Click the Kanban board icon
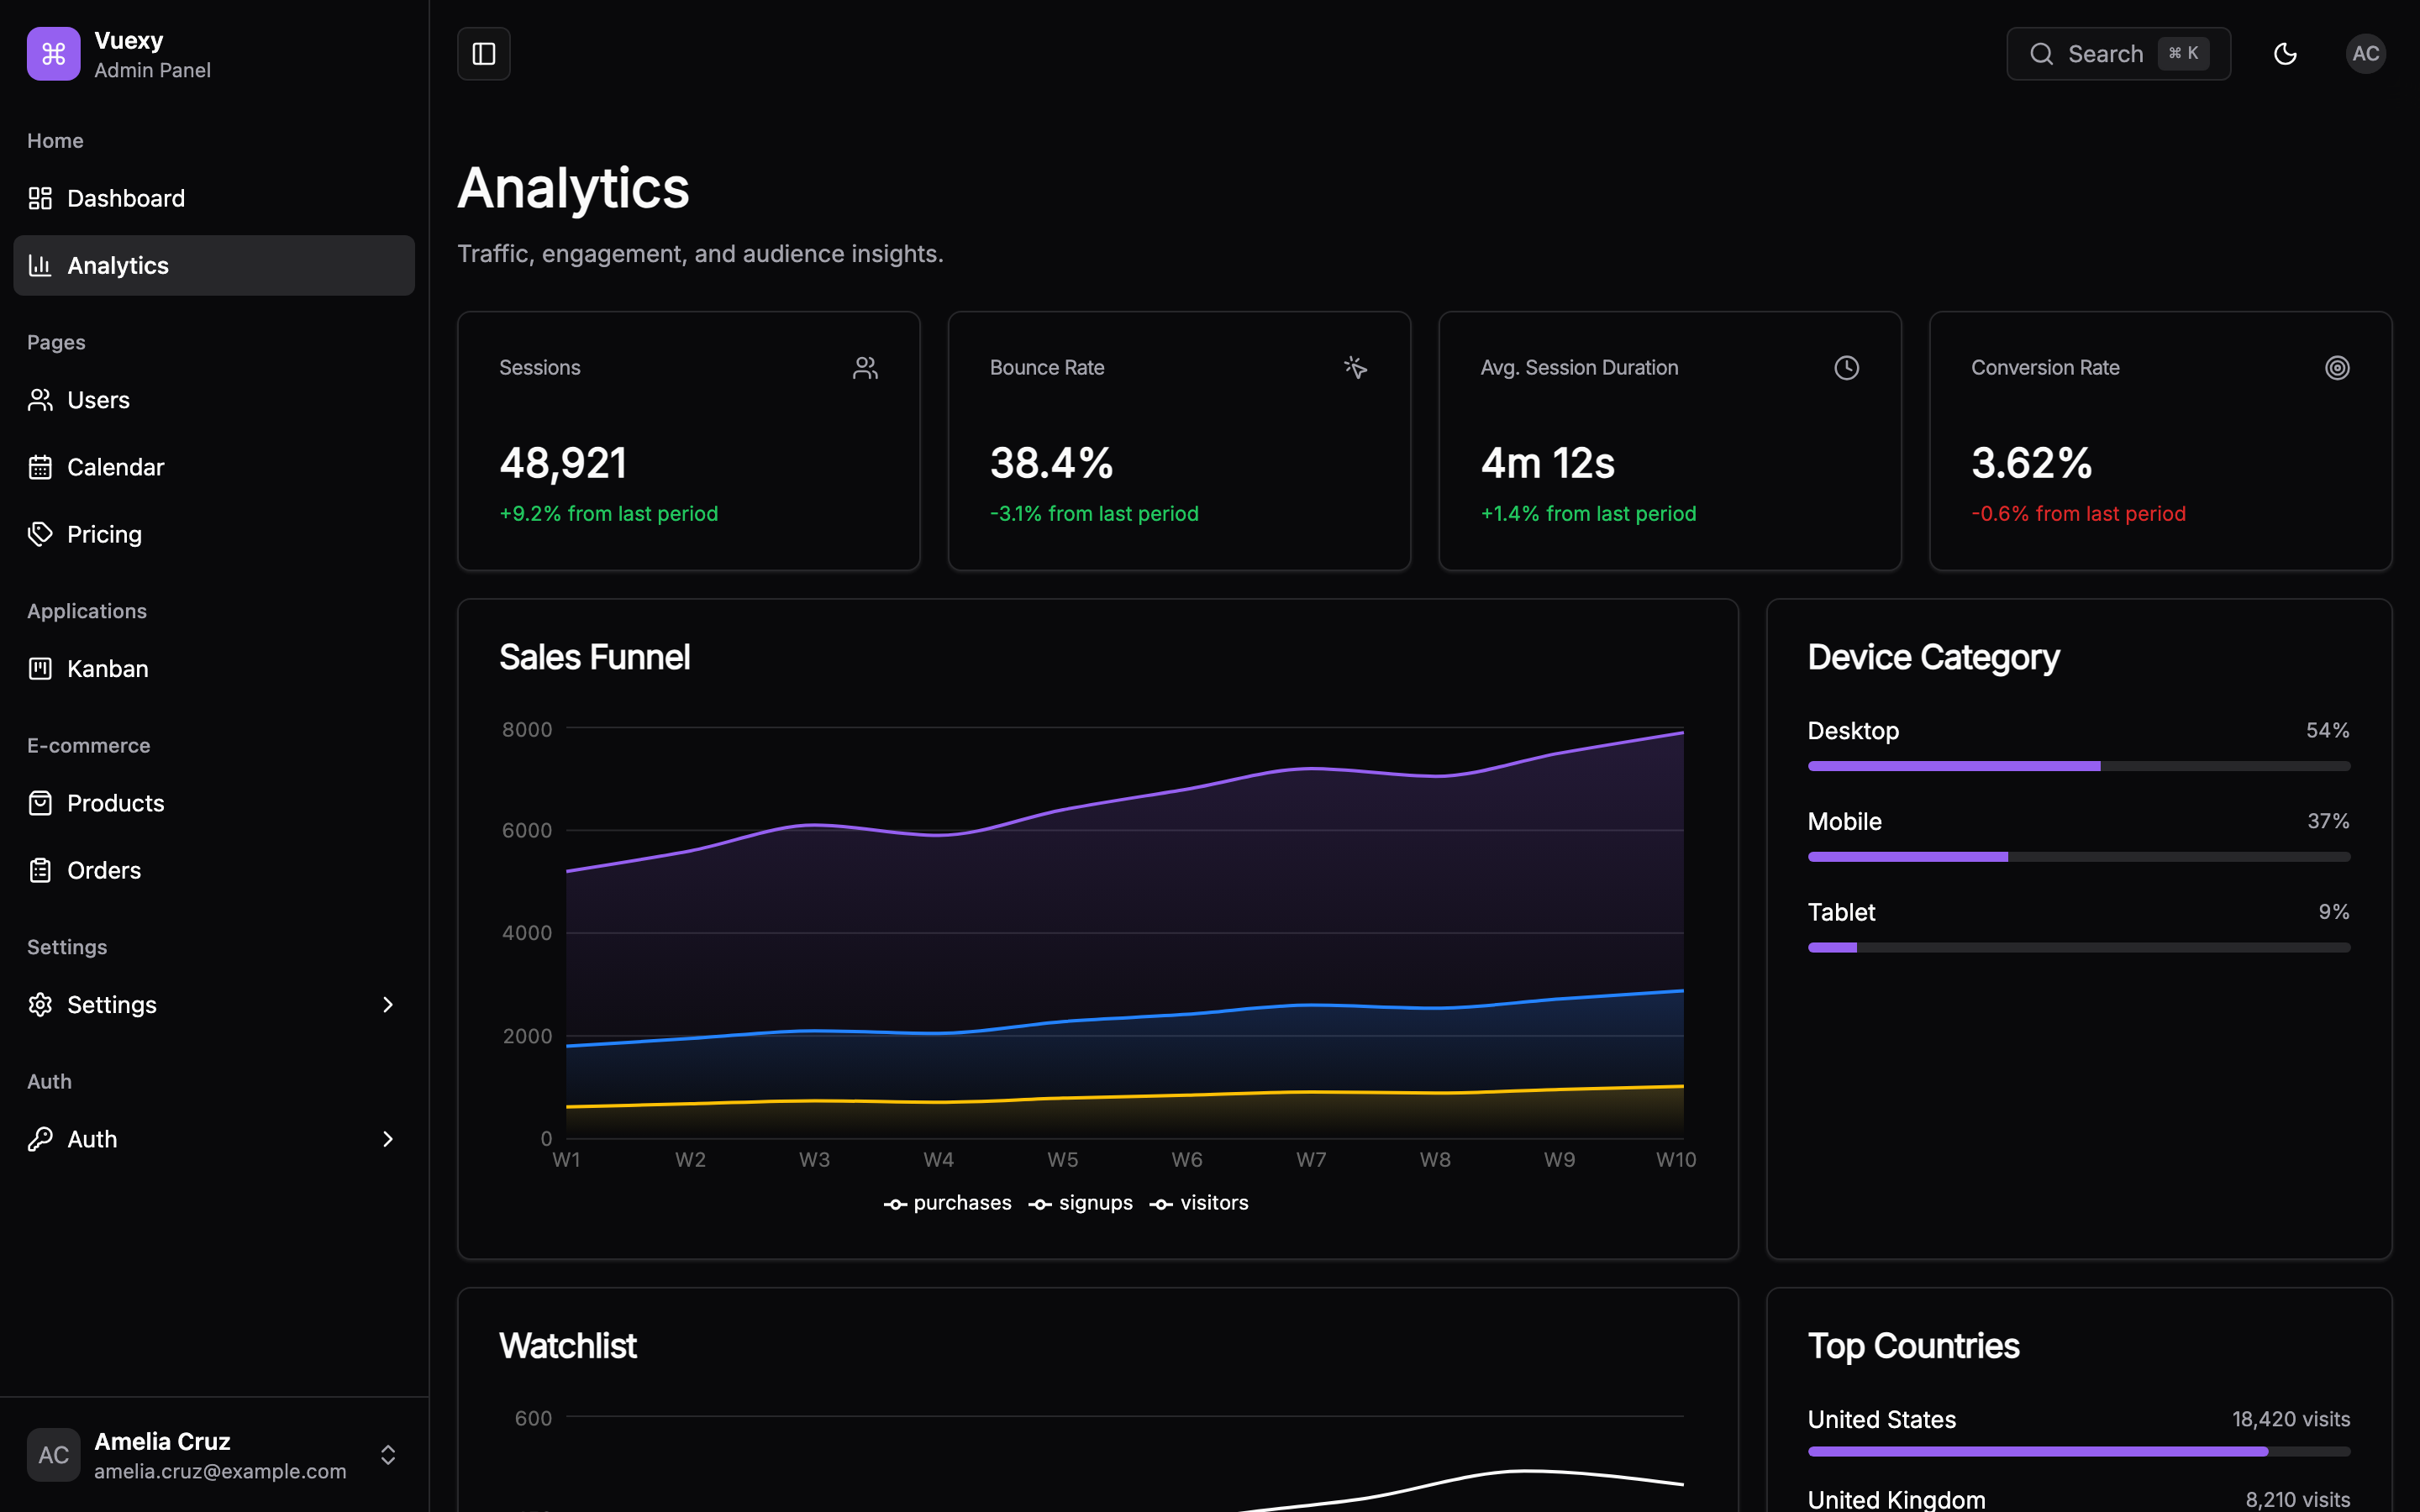 click(x=40, y=668)
